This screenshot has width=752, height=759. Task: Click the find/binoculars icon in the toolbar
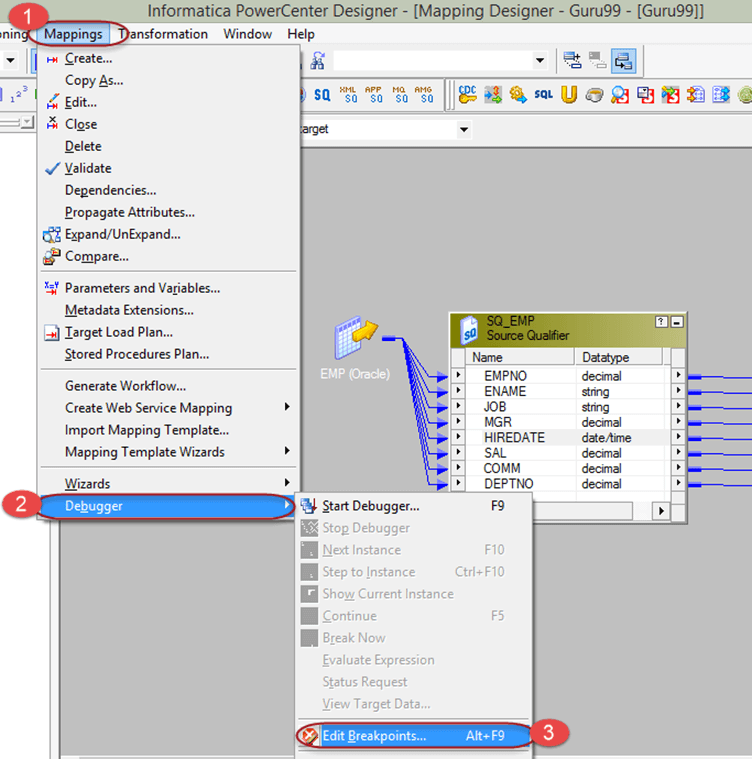click(317, 61)
